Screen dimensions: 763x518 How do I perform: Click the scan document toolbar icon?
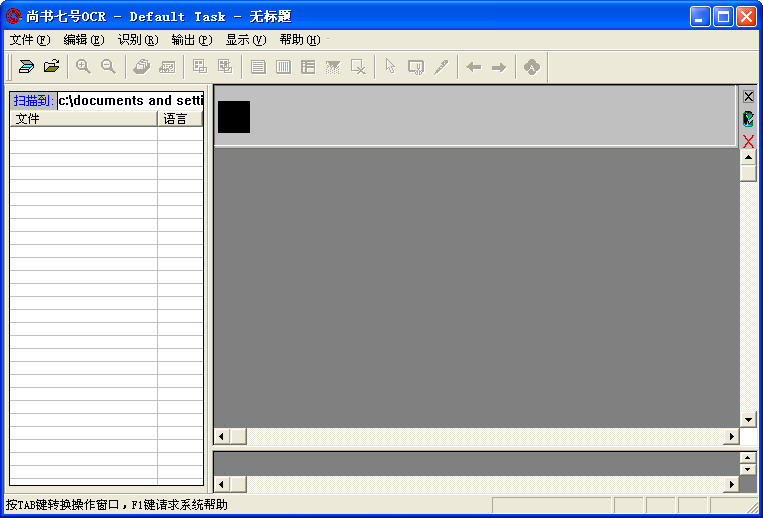[x=26, y=67]
